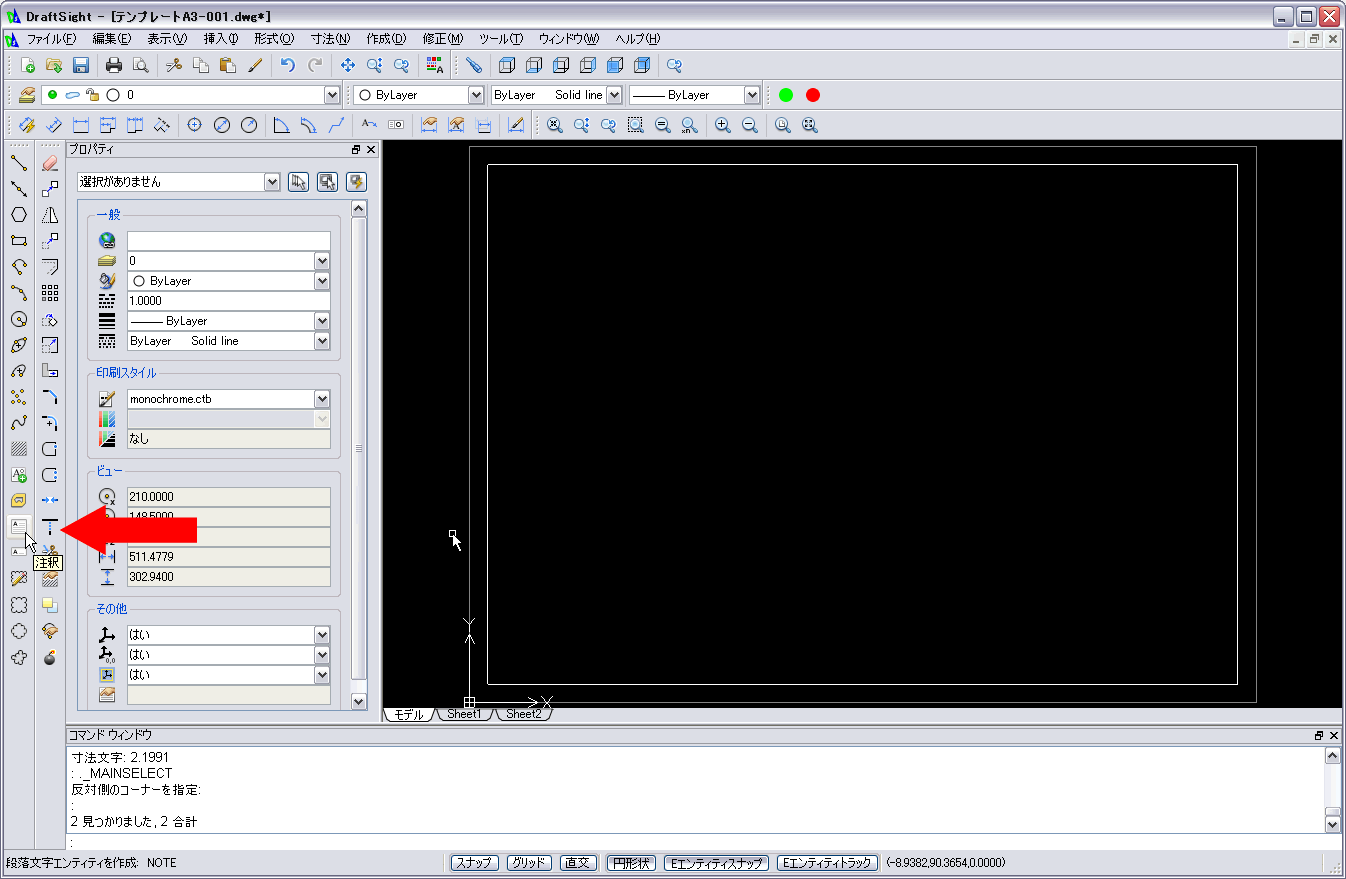Click the Print icon
Viewport: 1346px width, 879px height.
coord(114,66)
